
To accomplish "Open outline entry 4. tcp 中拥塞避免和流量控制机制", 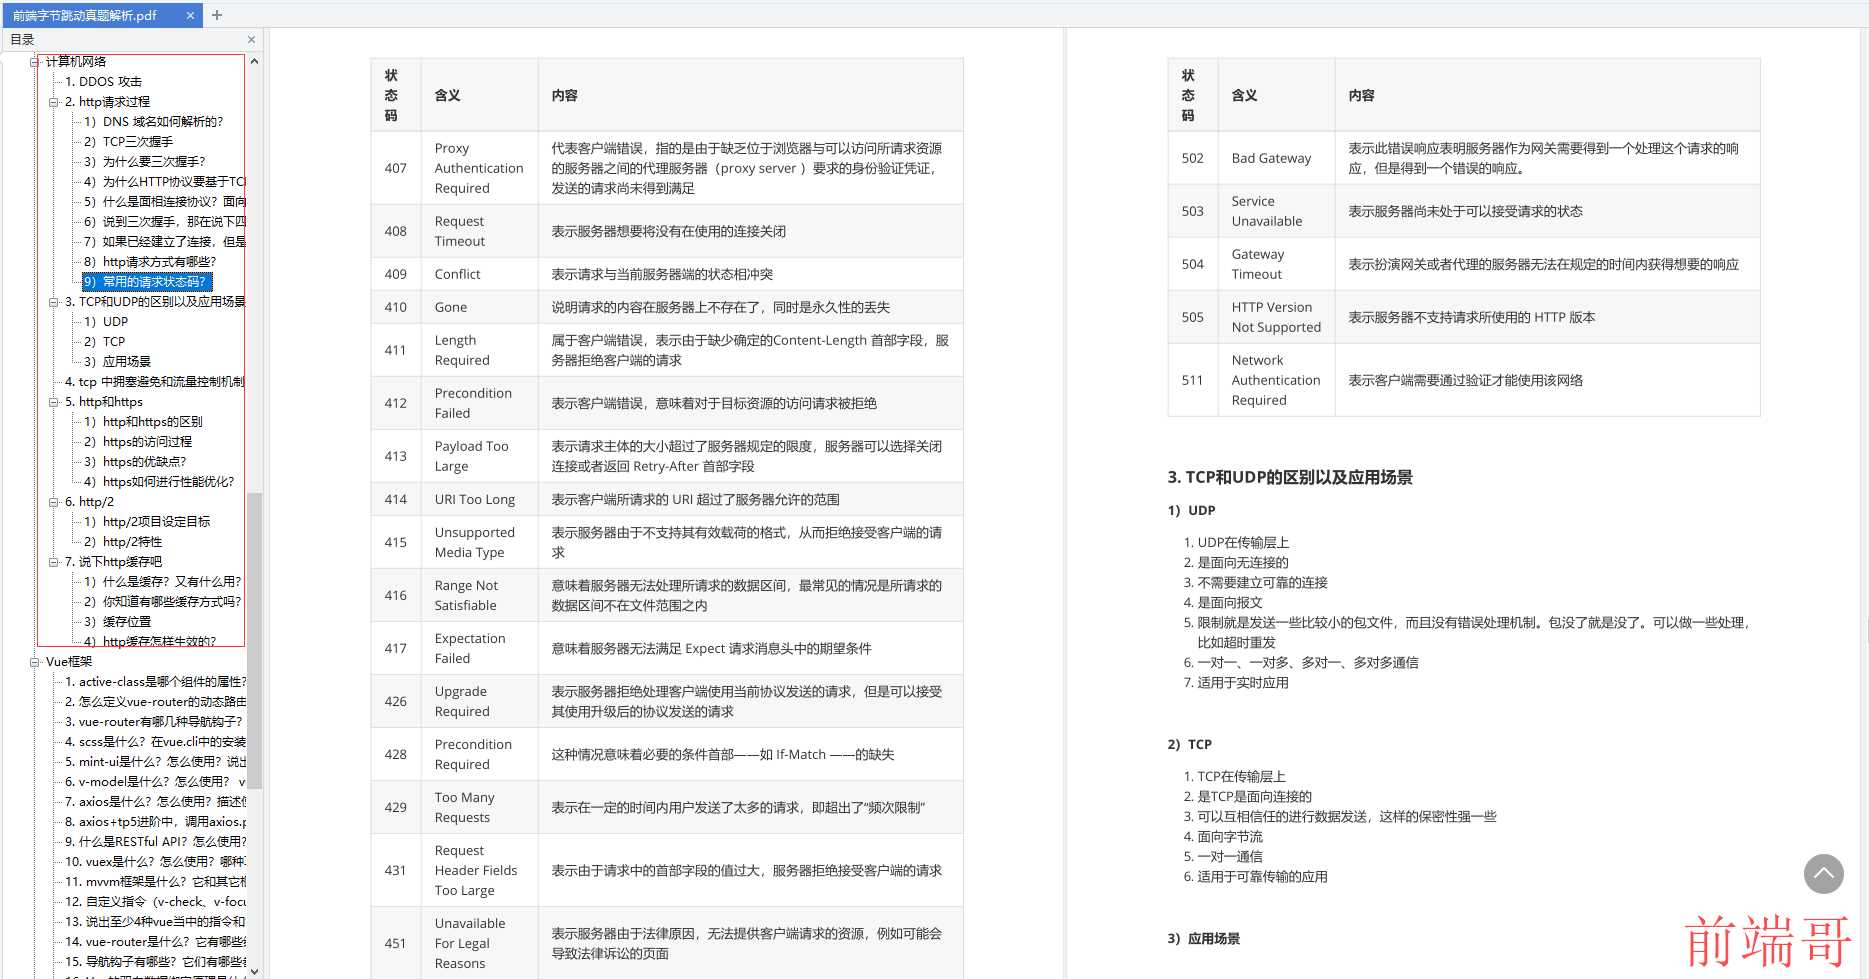I will coord(154,382).
